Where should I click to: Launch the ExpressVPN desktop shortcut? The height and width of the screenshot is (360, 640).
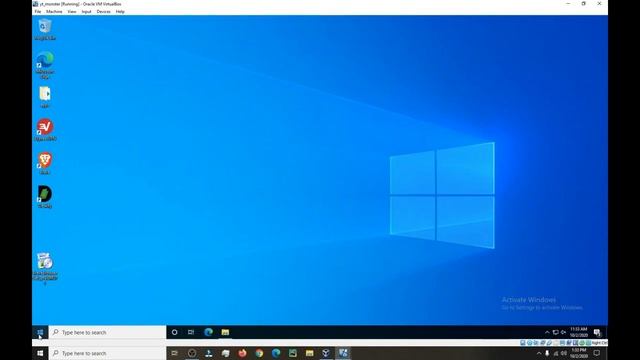point(45,129)
